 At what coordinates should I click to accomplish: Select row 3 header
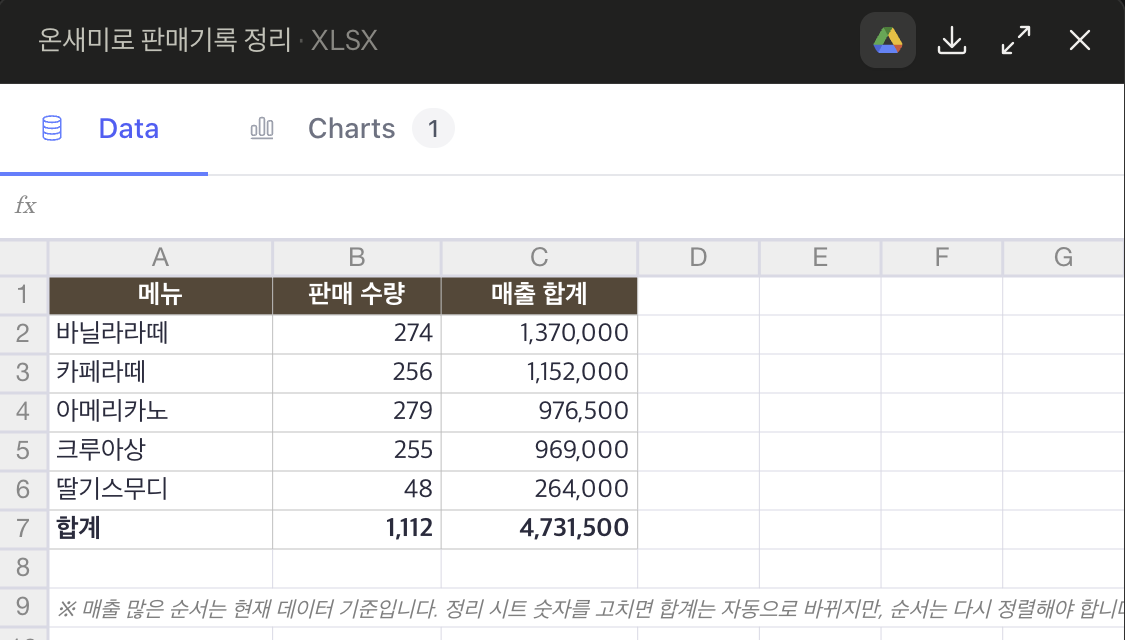(24, 372)
